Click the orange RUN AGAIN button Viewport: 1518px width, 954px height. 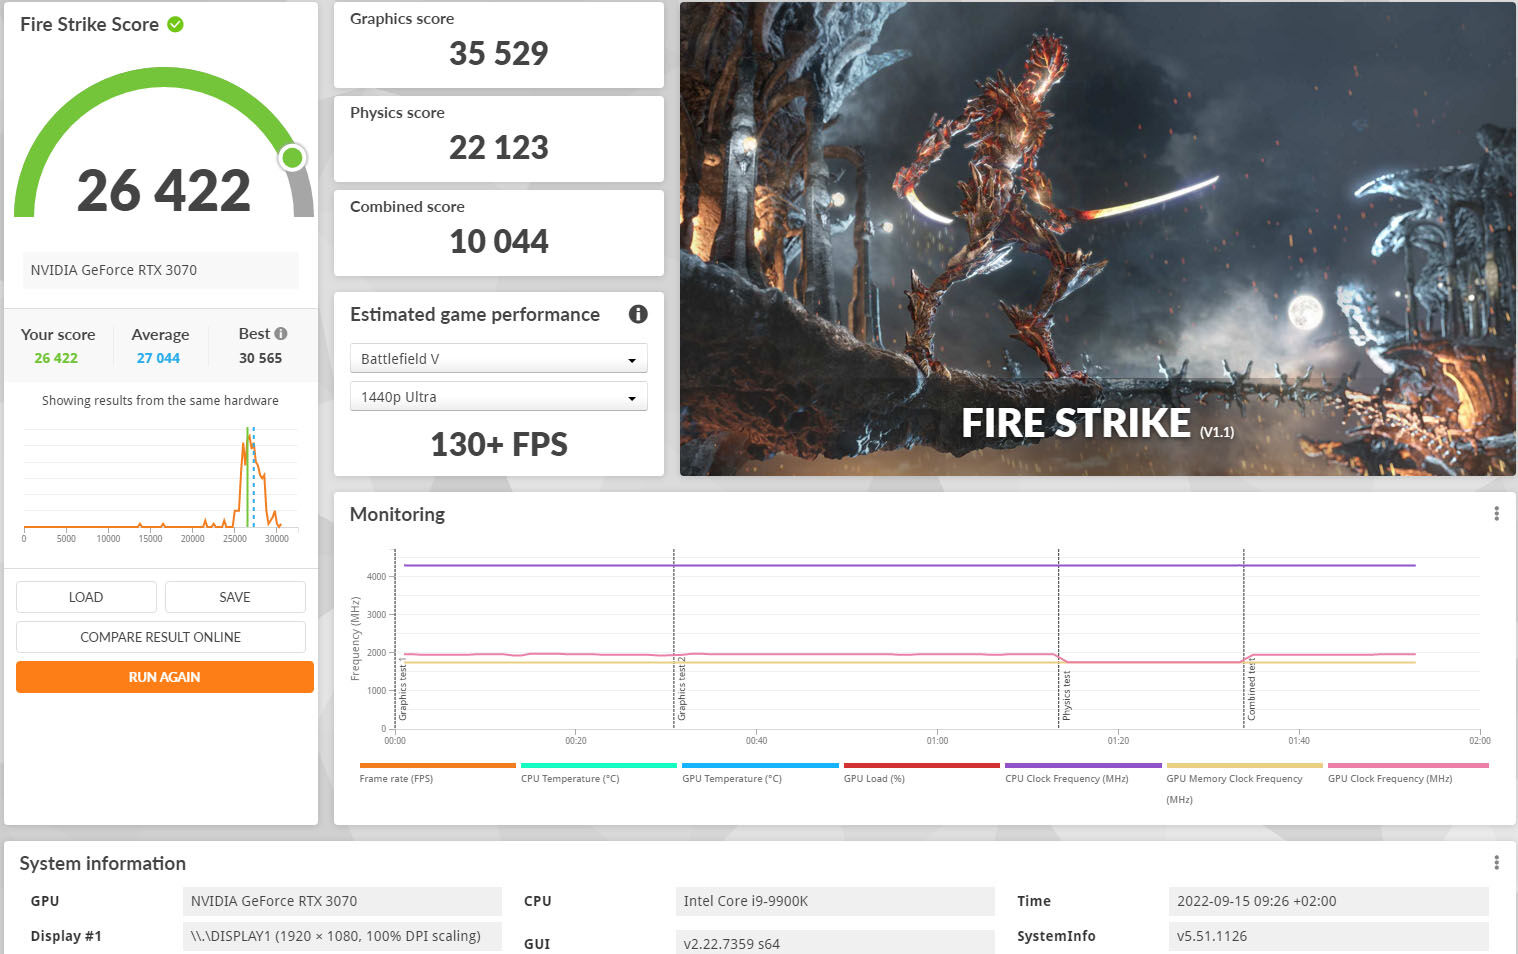(165, 677)
